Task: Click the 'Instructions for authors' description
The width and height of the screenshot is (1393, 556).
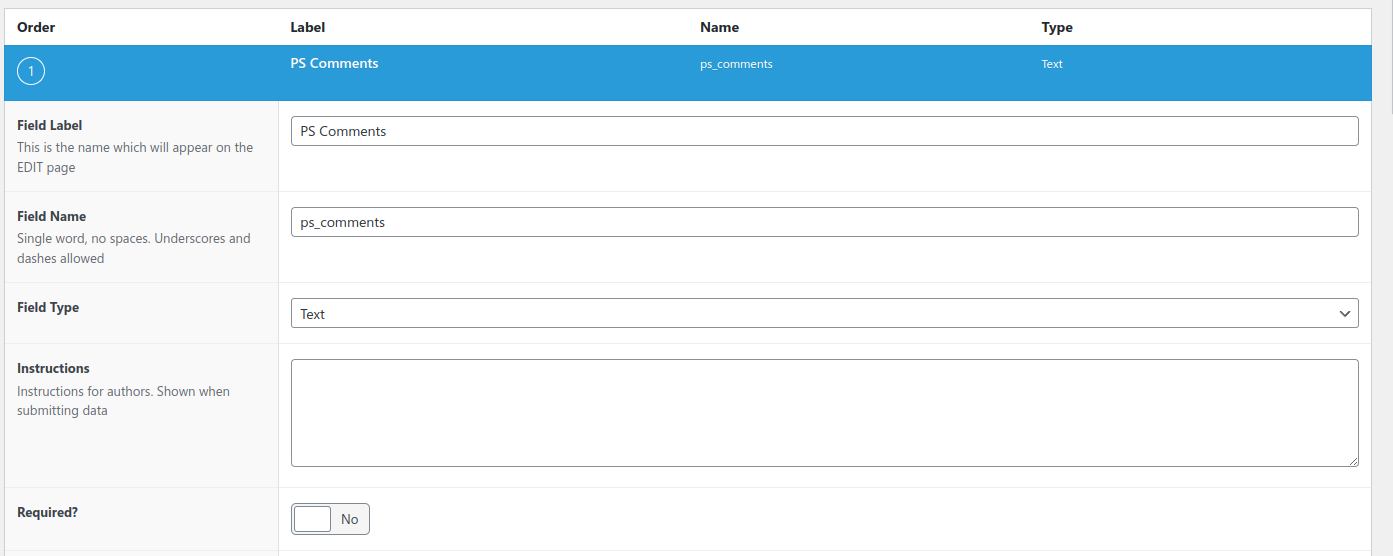Action: point(123,401)
